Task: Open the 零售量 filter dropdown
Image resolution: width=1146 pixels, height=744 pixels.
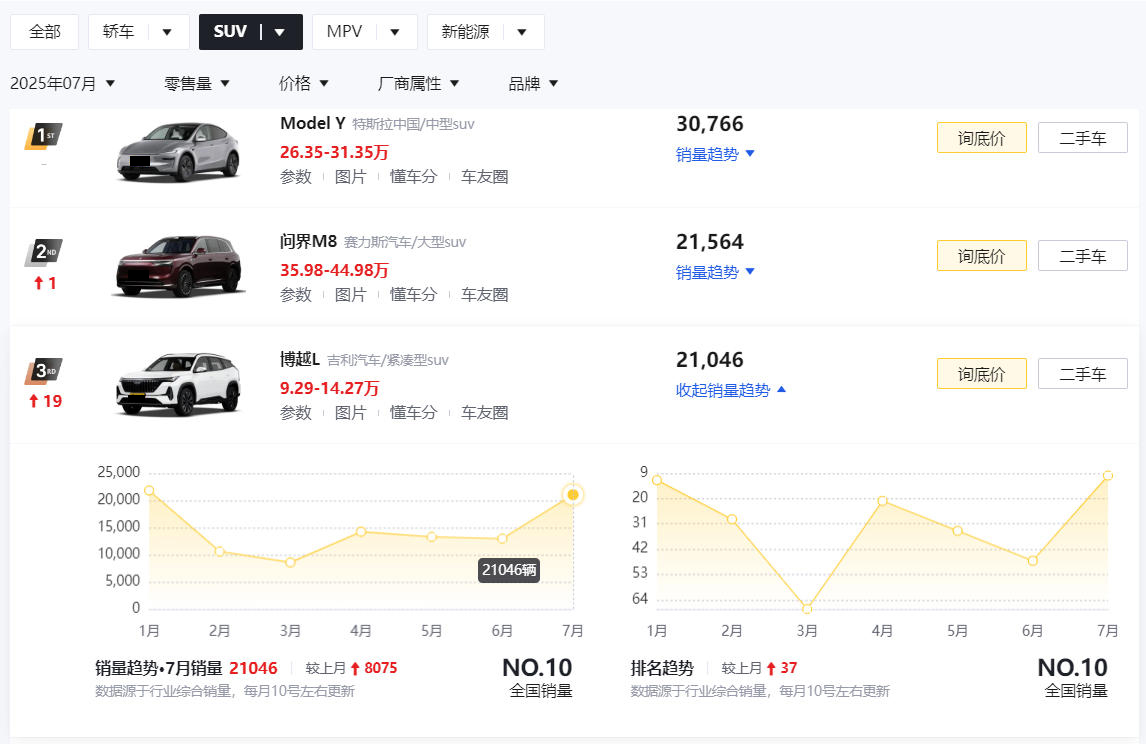Action: [x=197, y=83]
